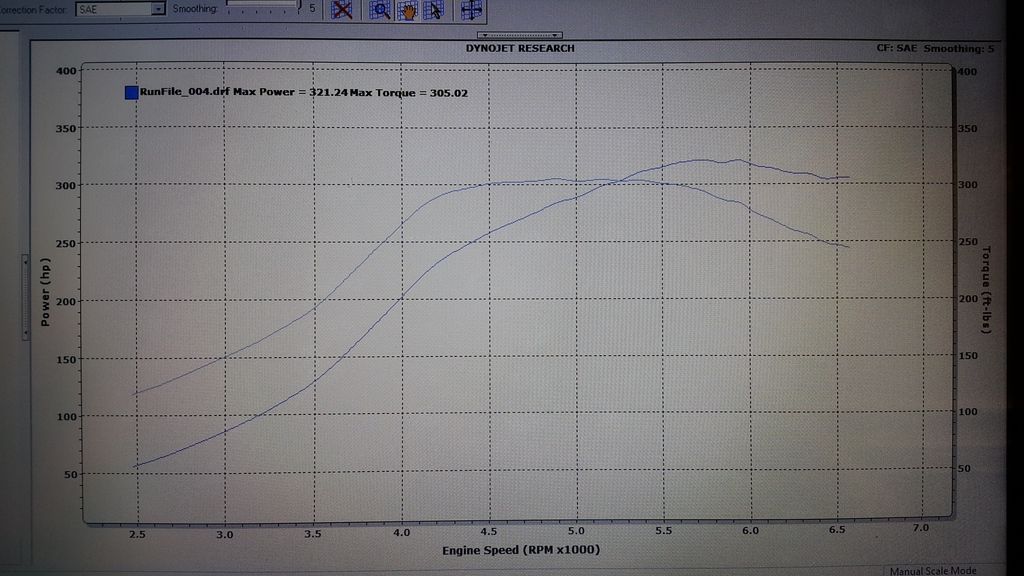
Task: Select the hand pan graph tool
Action: 407,10
